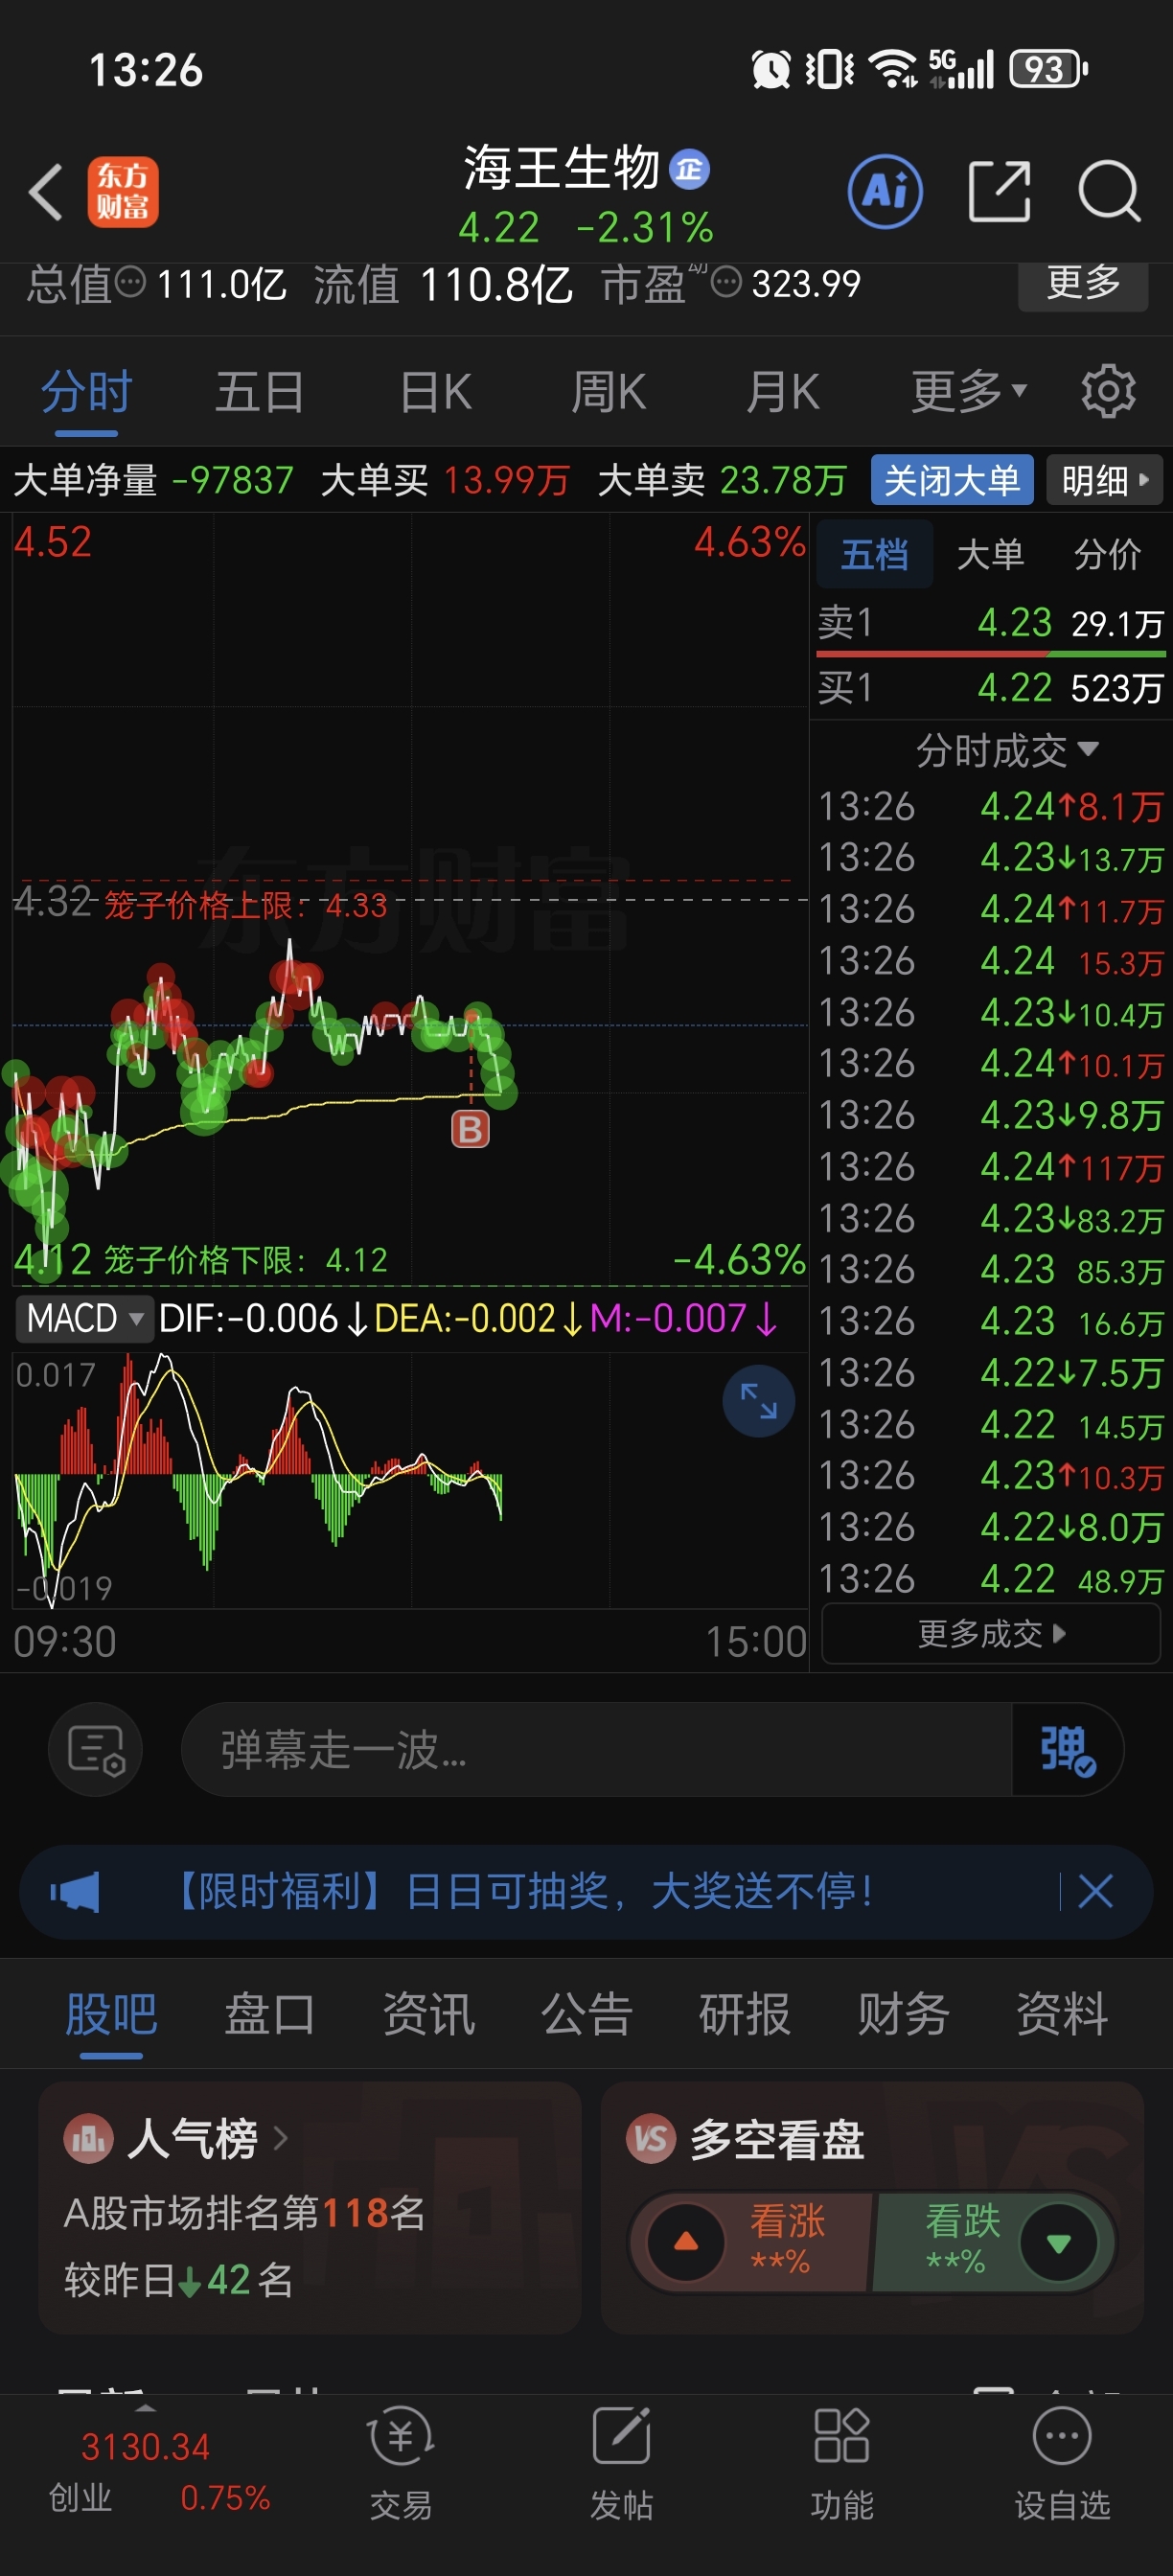
Task: Open the 分时成交 dropdown
Action: (1006, 750)
